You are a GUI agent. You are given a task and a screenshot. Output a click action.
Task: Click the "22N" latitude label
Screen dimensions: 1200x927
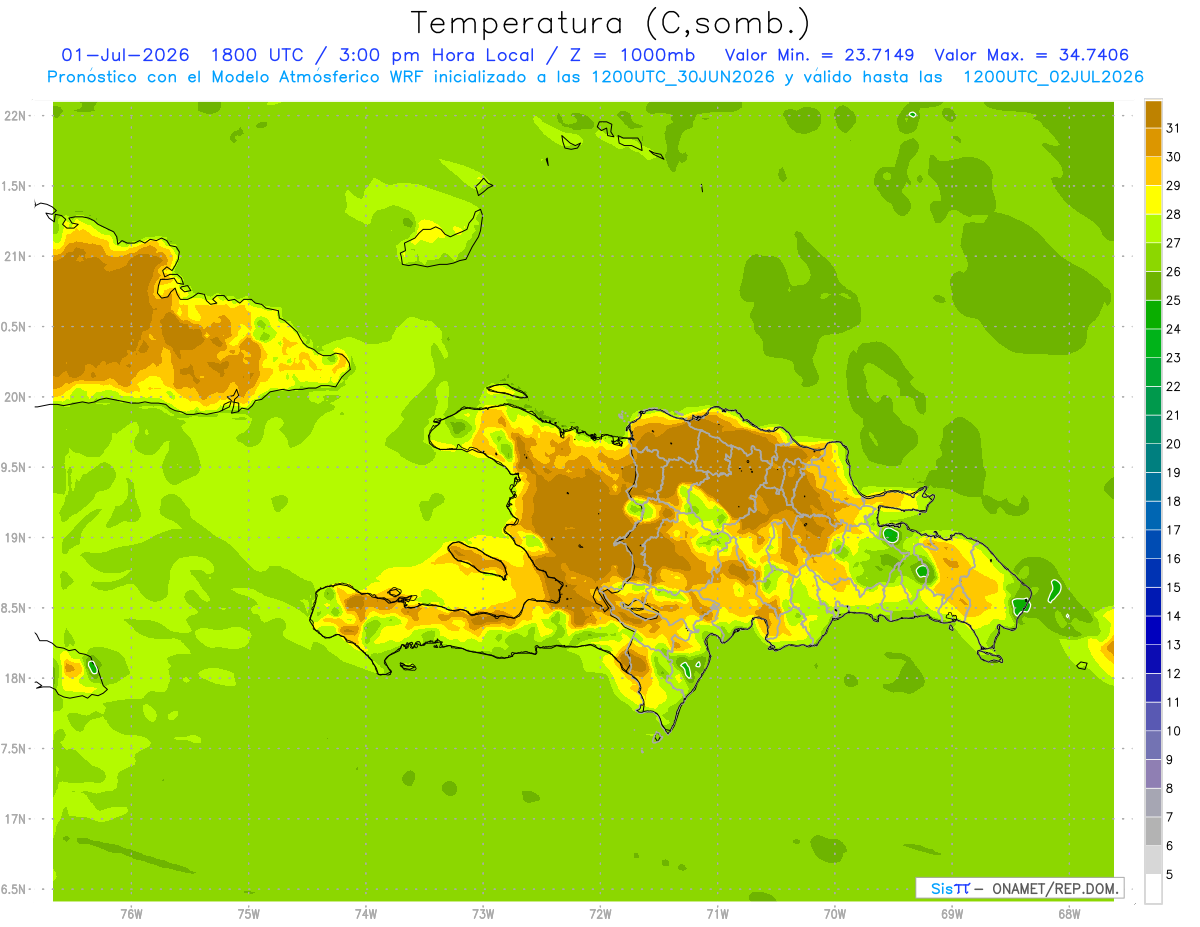click(15, 116)
